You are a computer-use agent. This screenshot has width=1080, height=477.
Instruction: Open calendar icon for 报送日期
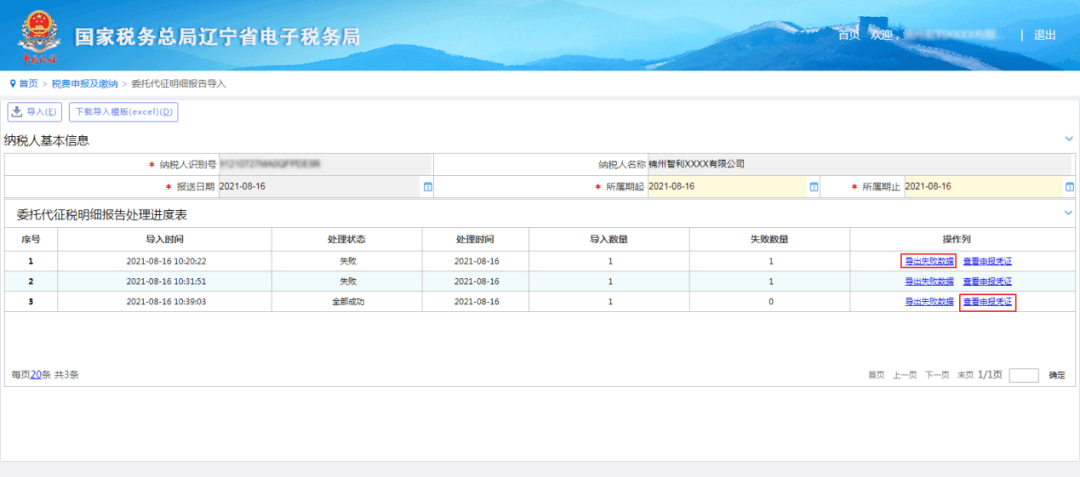428,187
